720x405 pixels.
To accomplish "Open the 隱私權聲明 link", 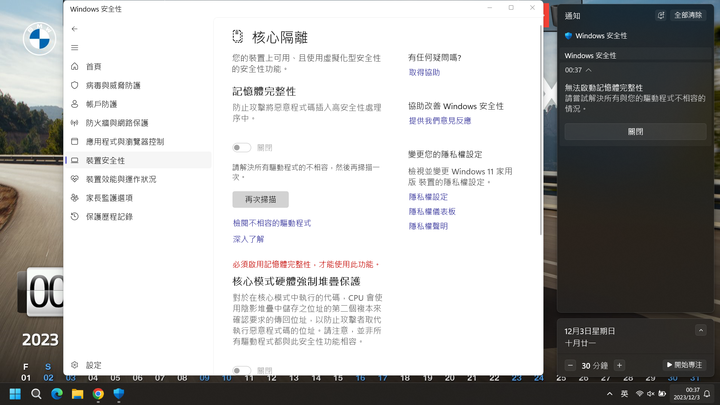I will click(428, 226).
